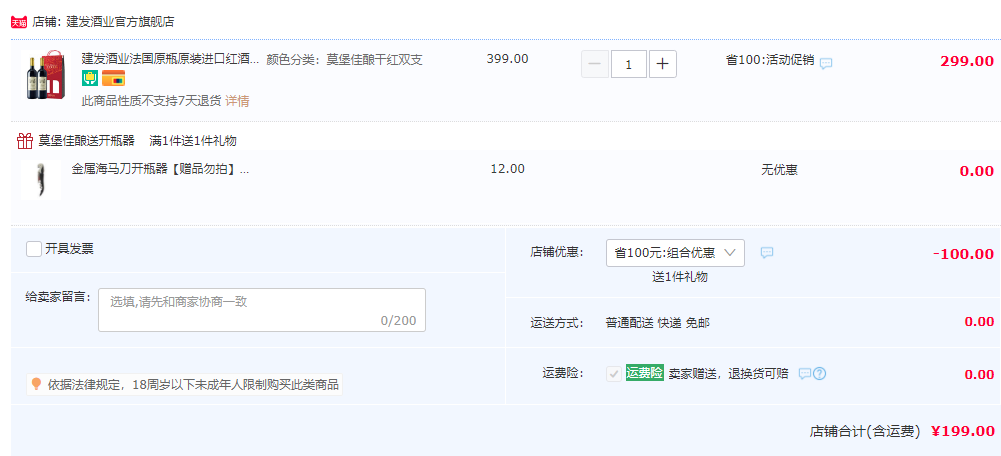Click the 依据法律规定，18周岁以下 legal notice text
This screenshot has height=456, width=1001.
pos(193,385)
